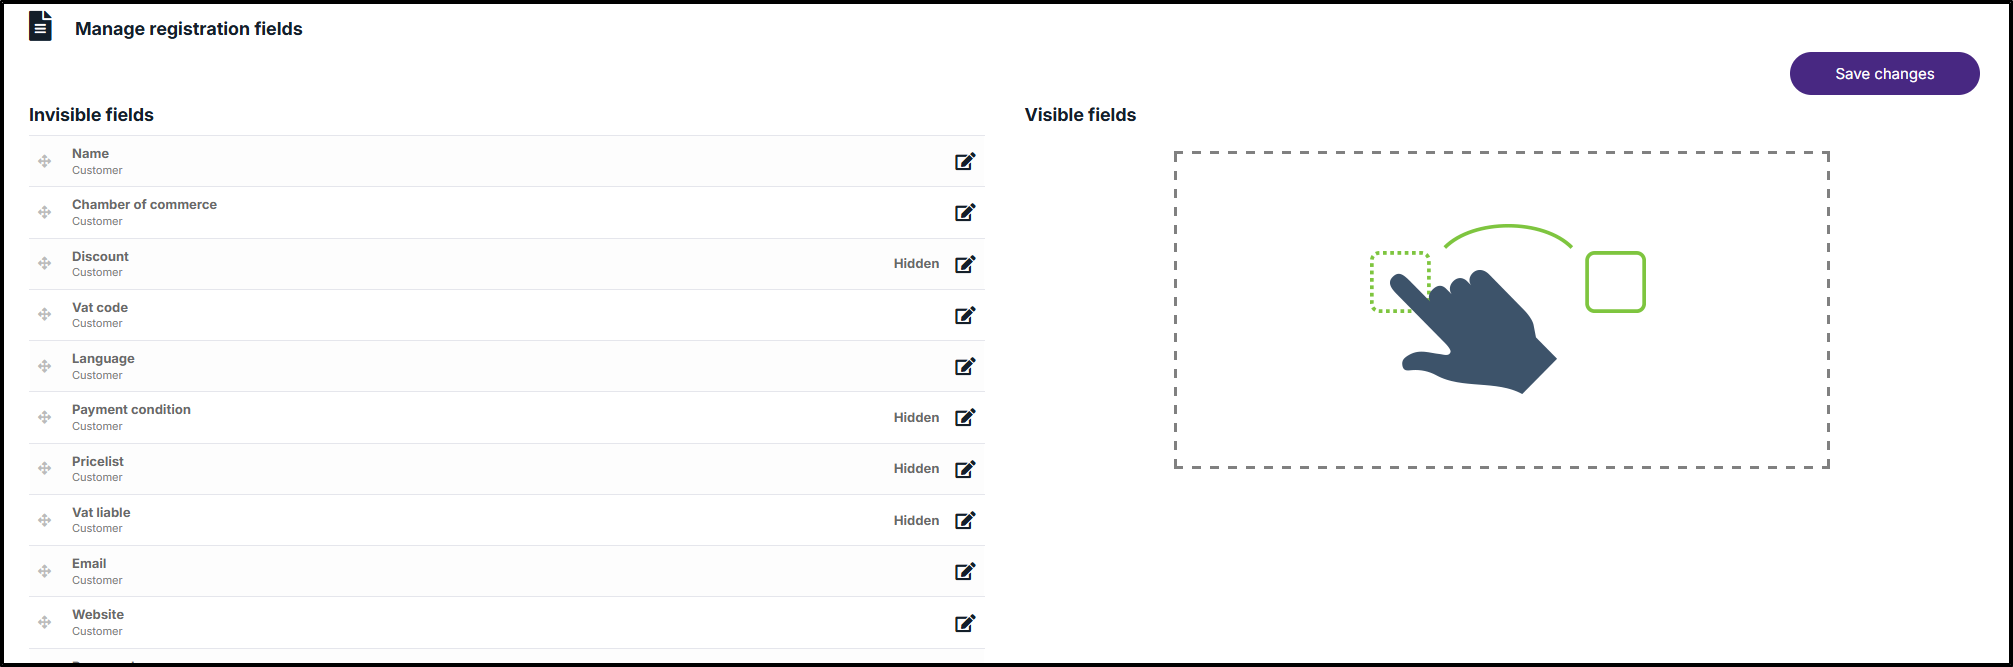Click drag handle beside Discount
Screen dimensions: 2013x667
[x=45, y=264]
